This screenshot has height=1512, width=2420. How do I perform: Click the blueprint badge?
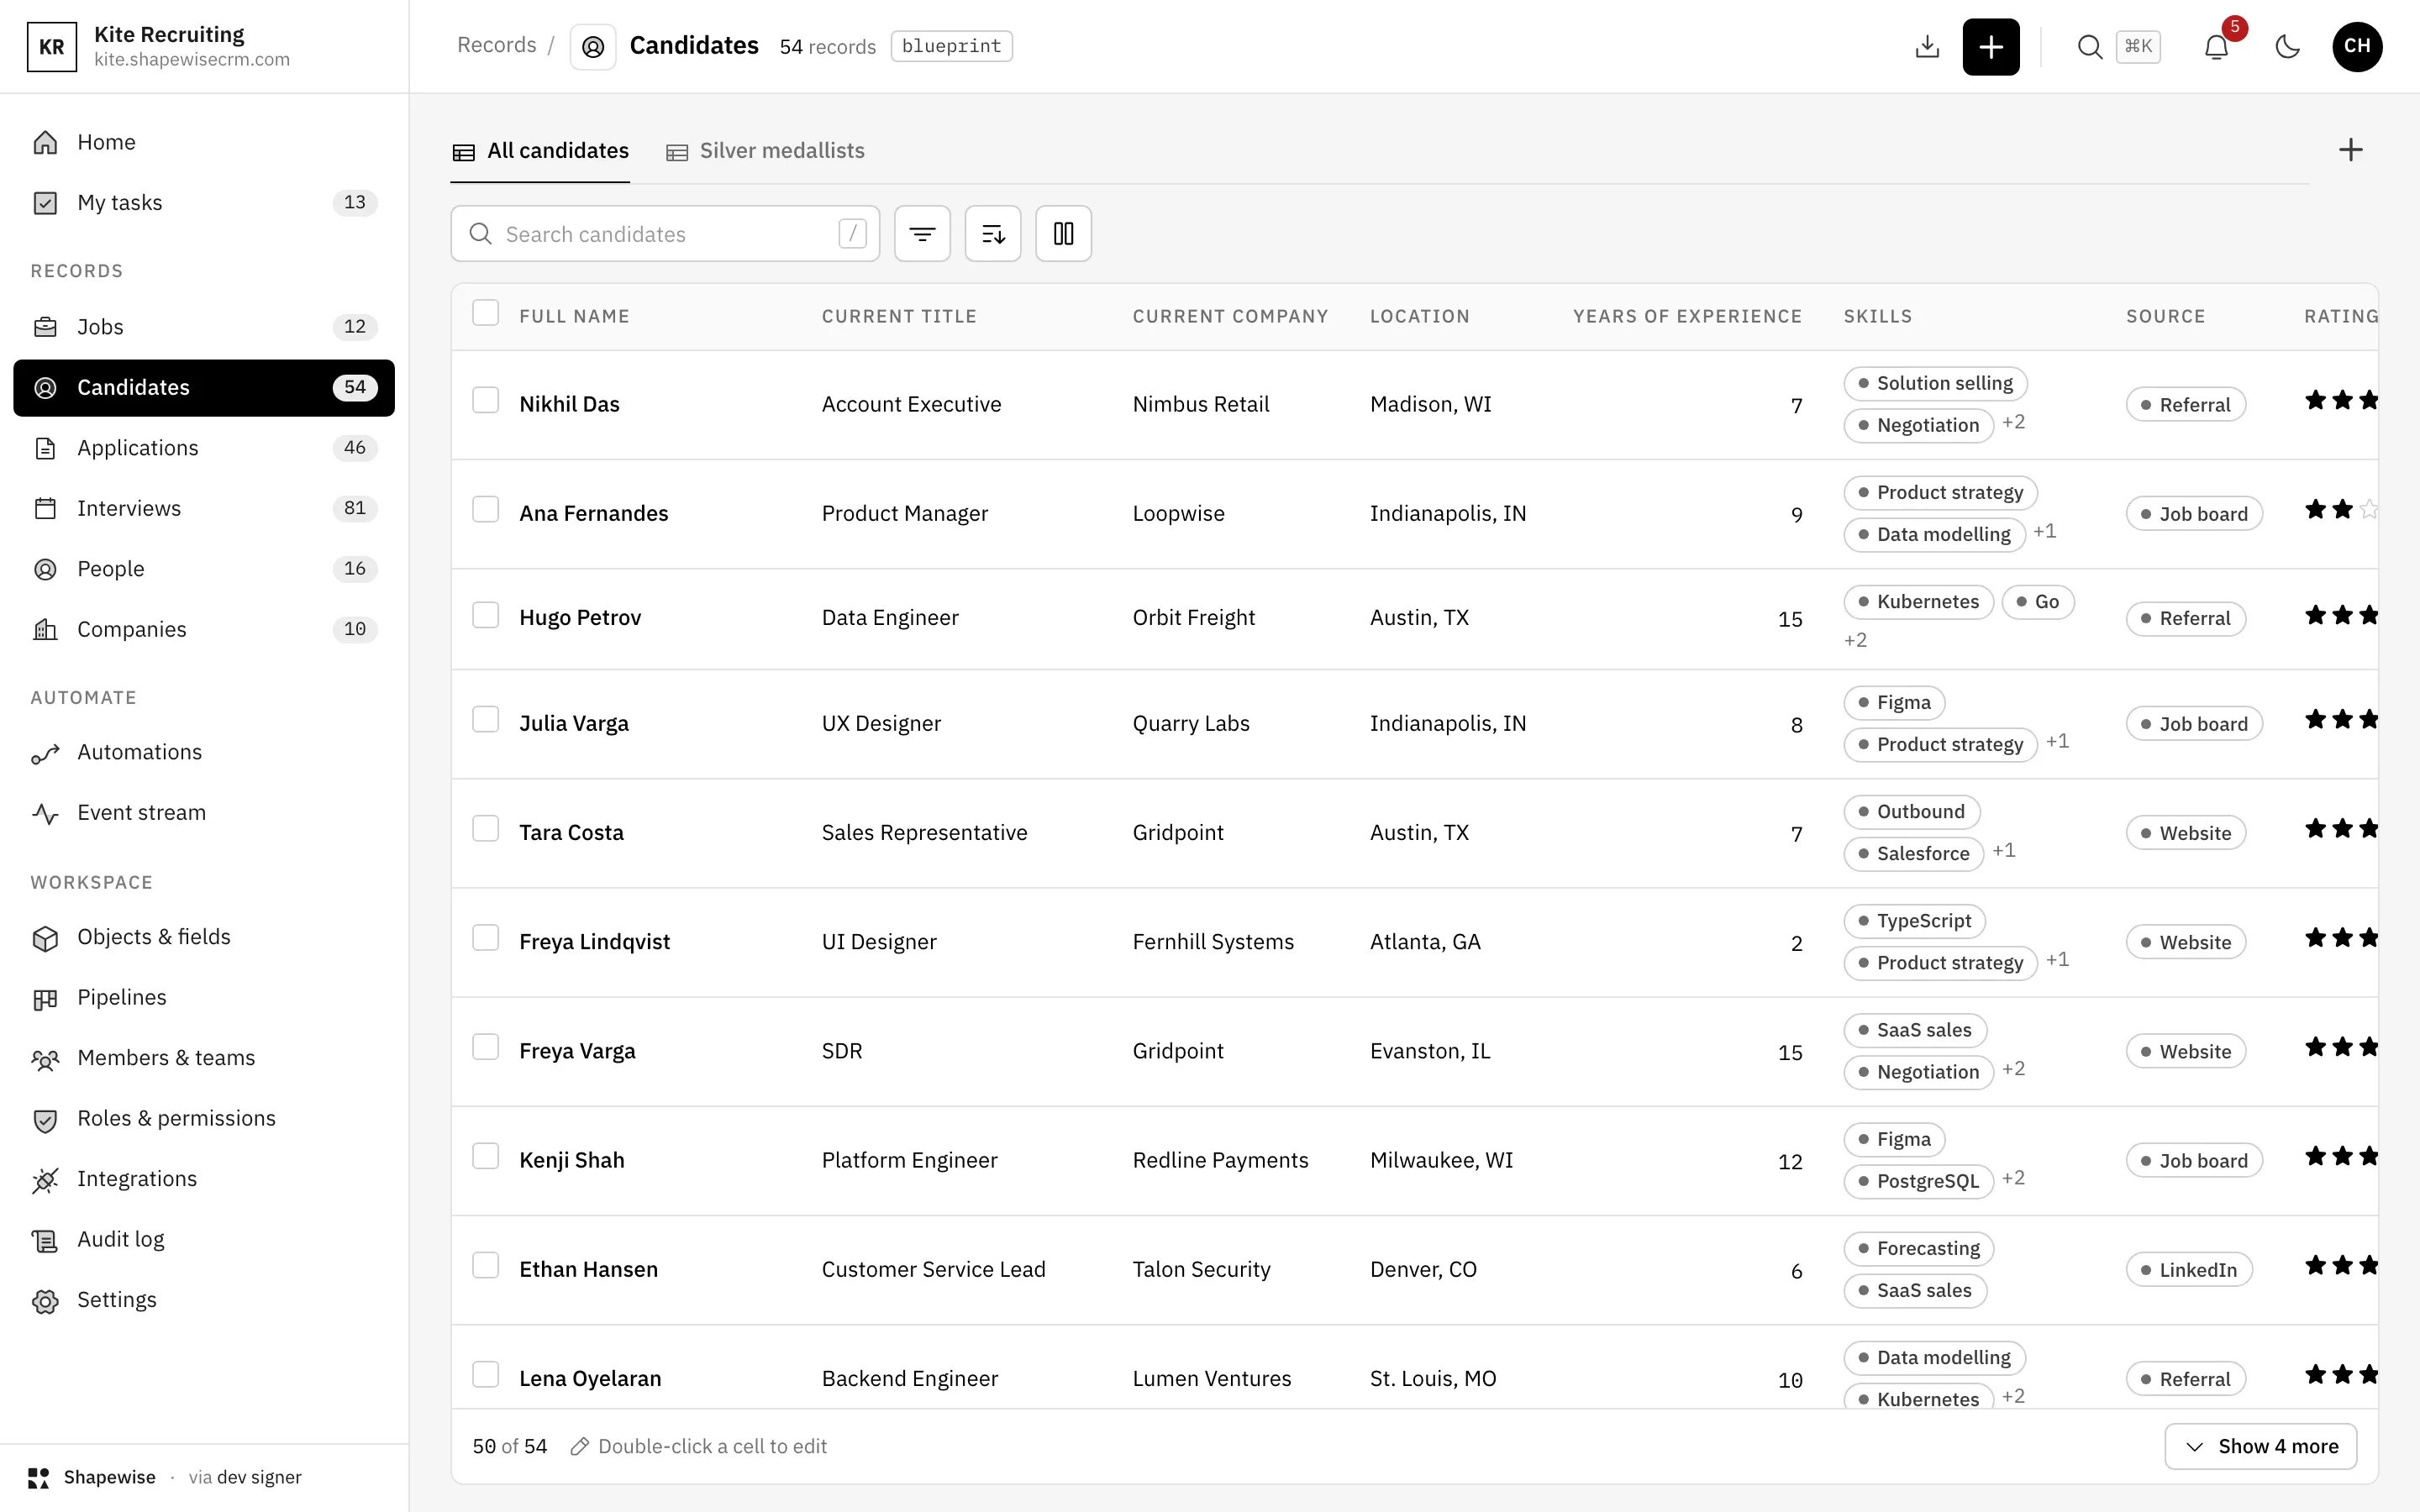pyautogui.click(x=951, y=46)
